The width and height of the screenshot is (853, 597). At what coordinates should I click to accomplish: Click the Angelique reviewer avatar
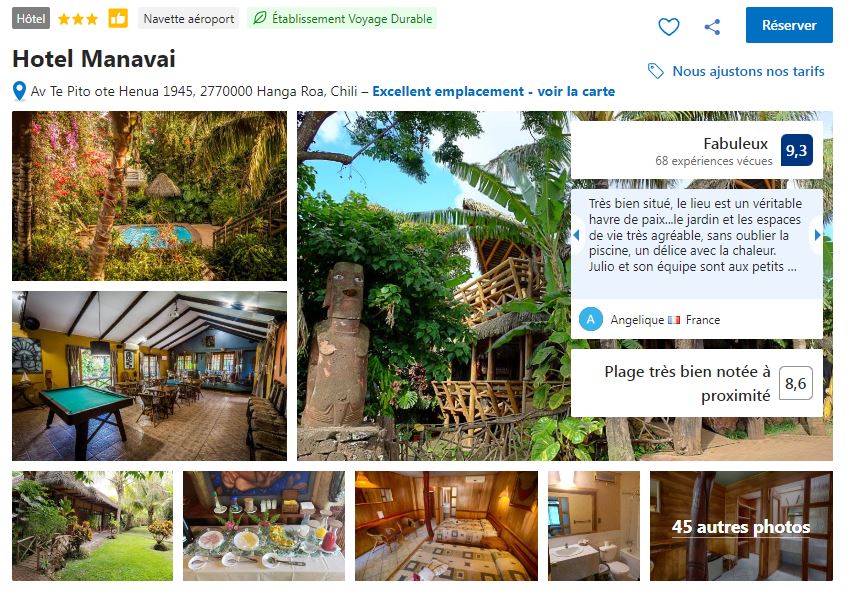591,319
